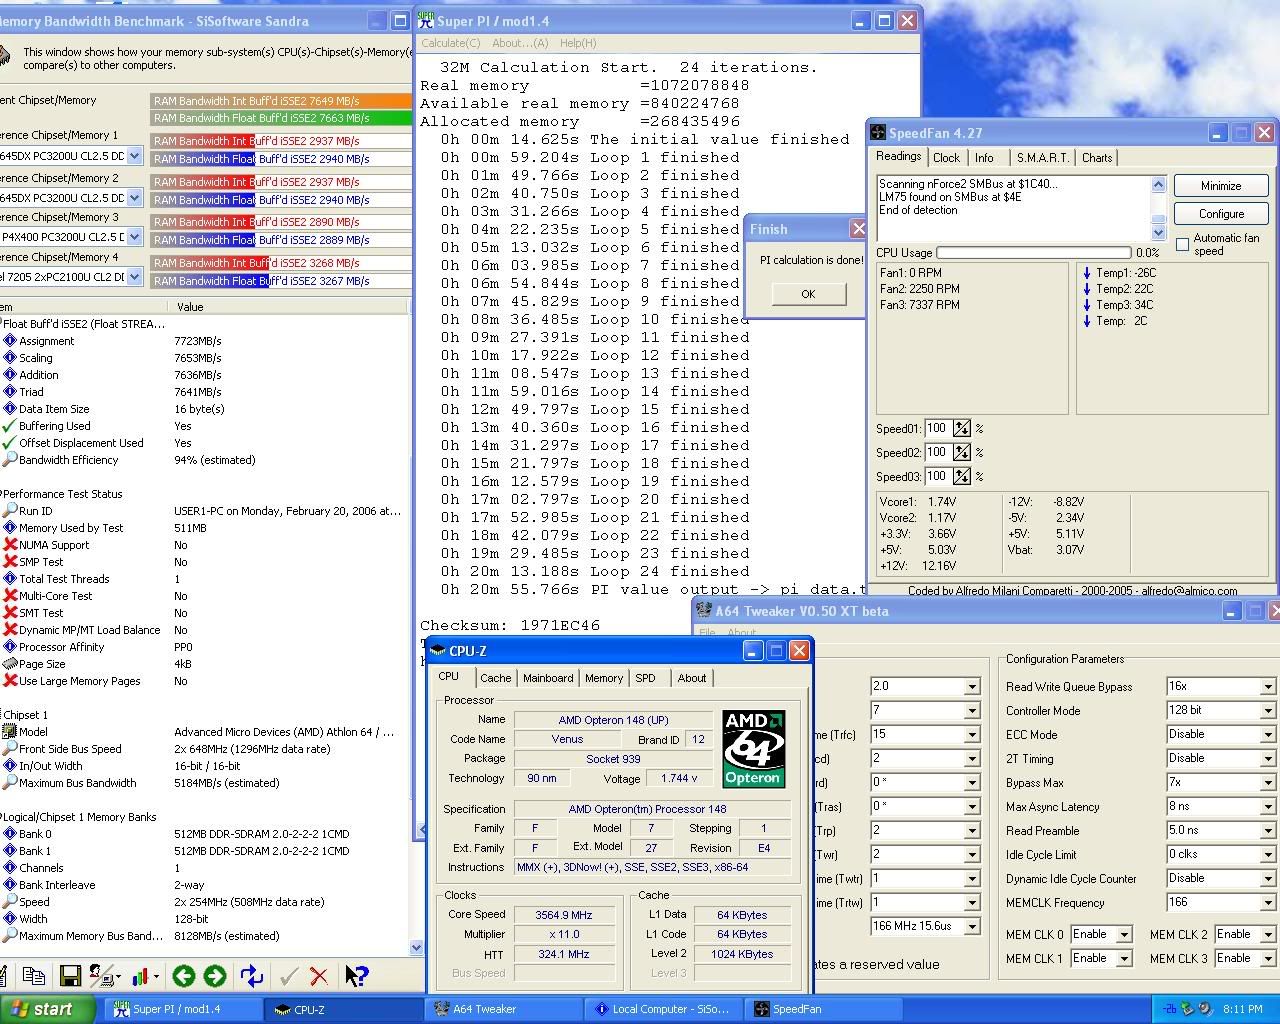This screenshot has width=1280, height=1024.
Task: Click the bar-chart icon in Sandra's toolbar
Action: coord(140,976)
